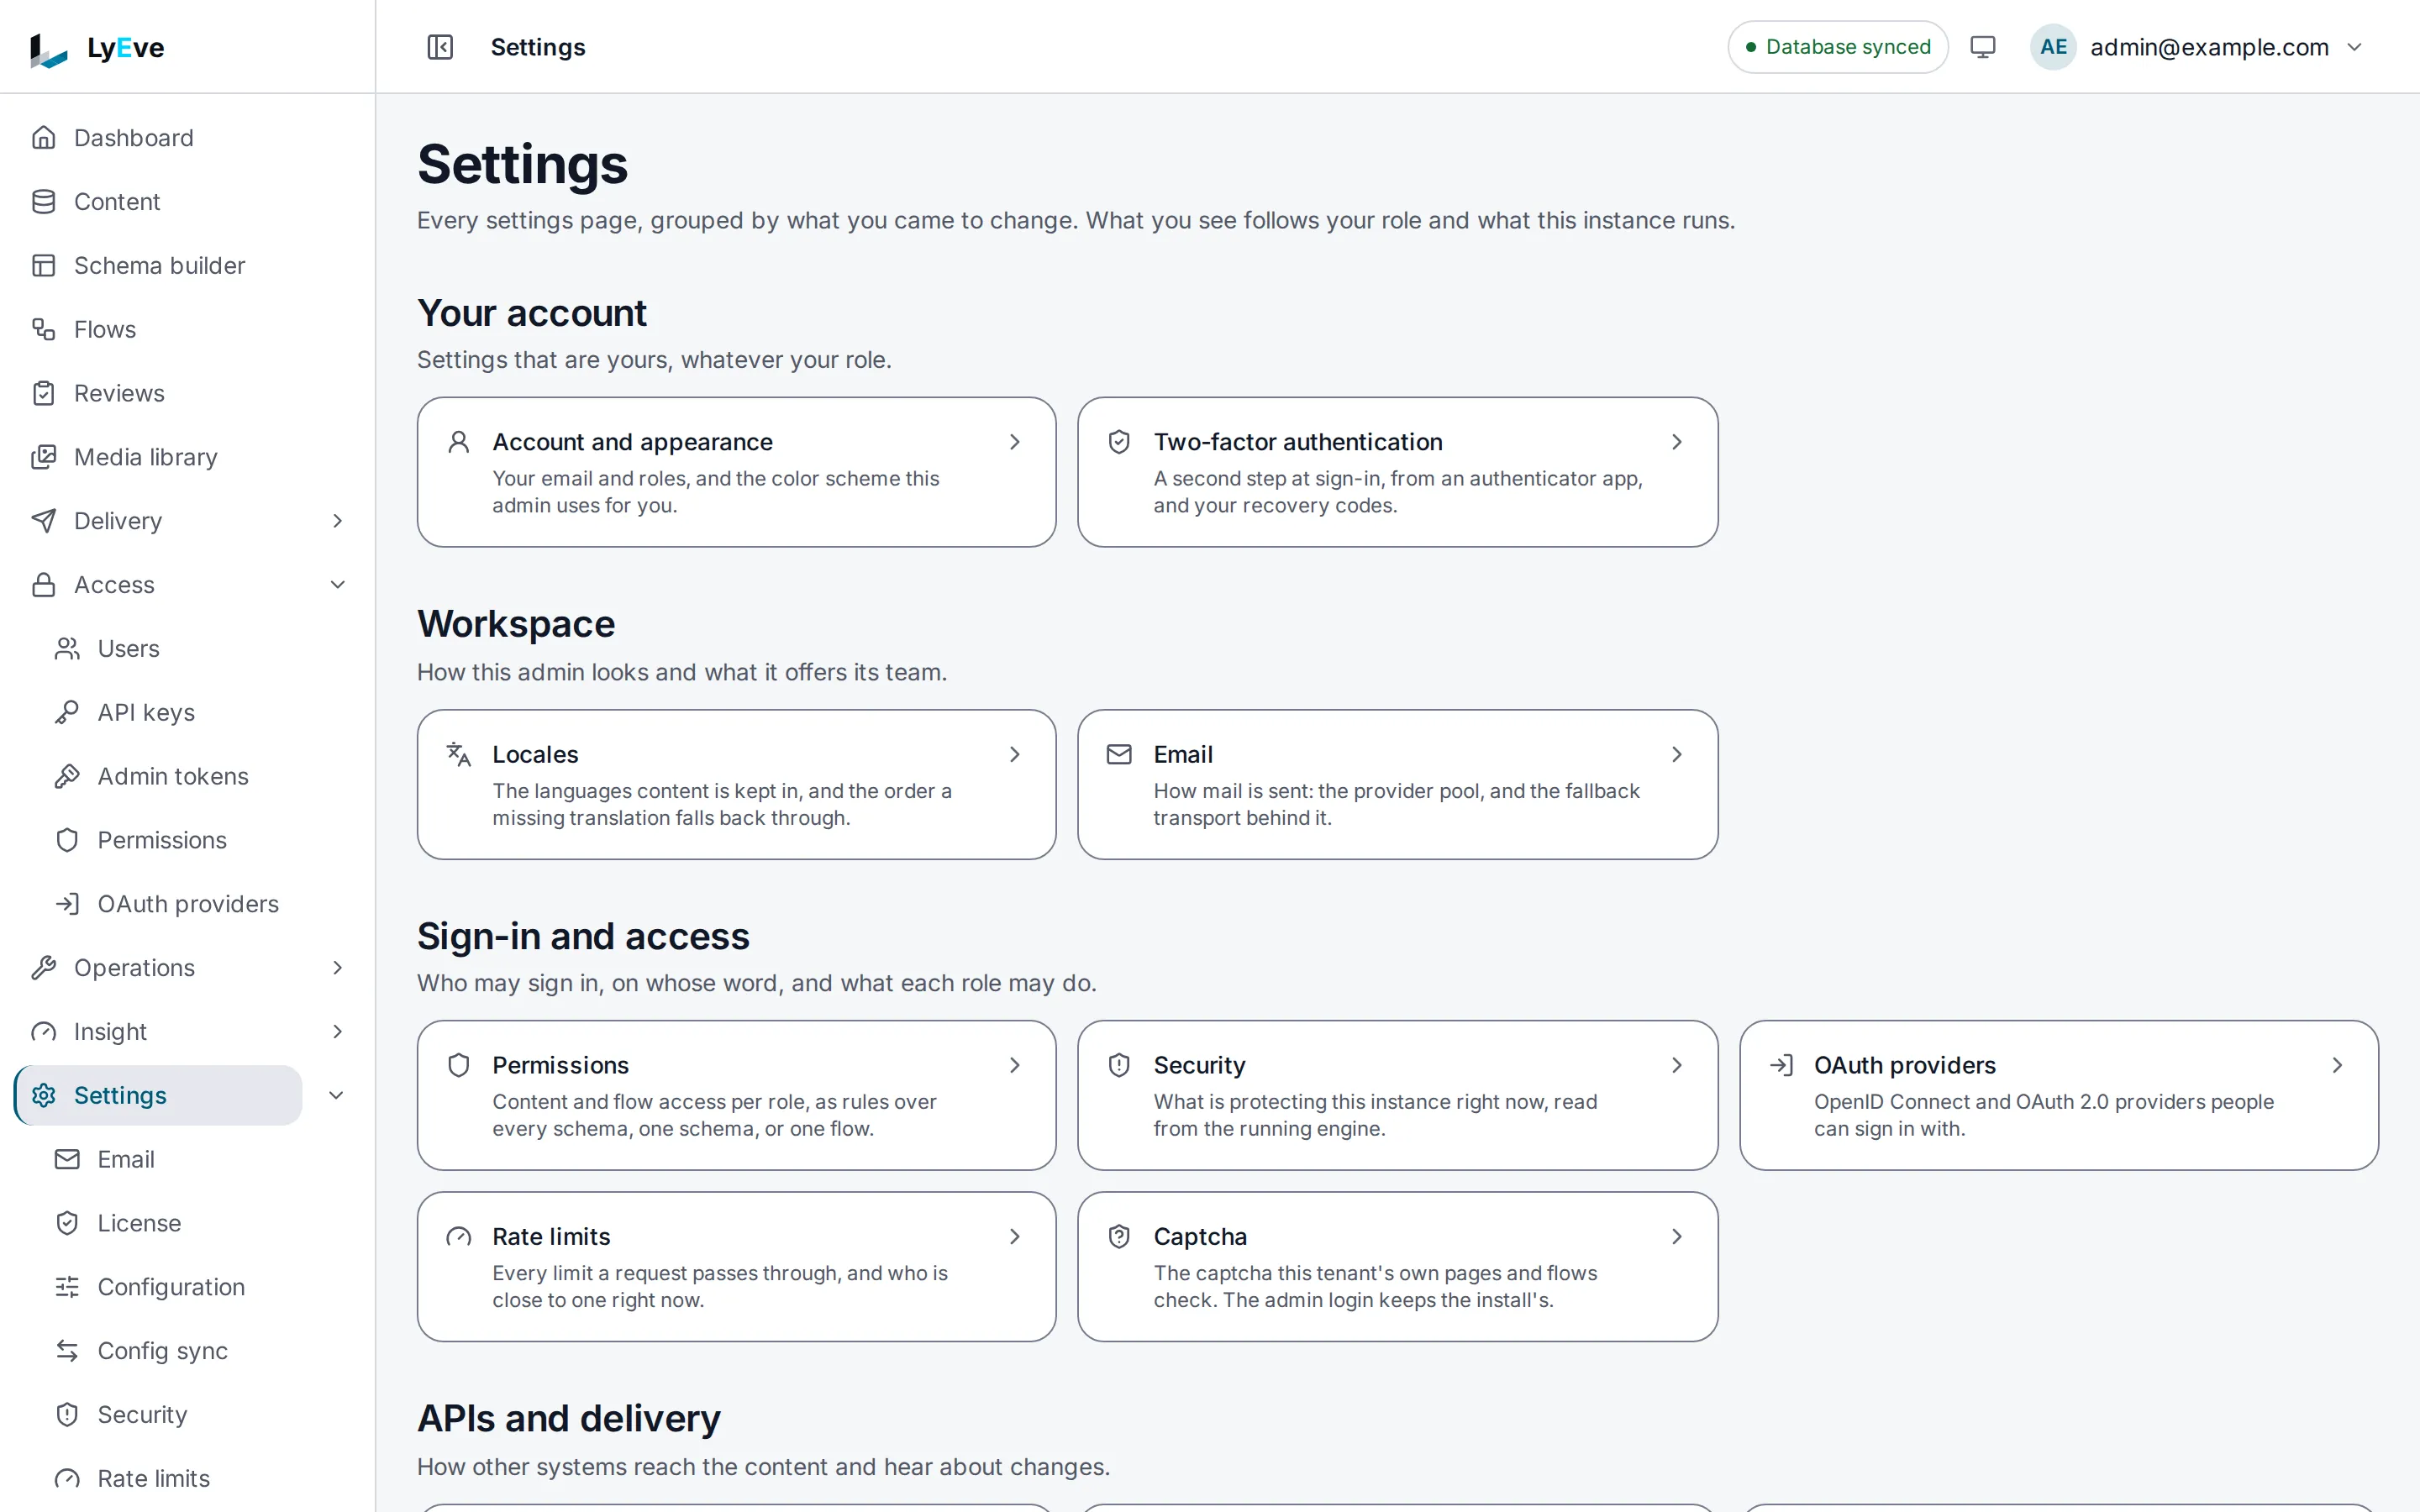
Task: Open the Account and appearance card
Action: (x=736, y=472)
